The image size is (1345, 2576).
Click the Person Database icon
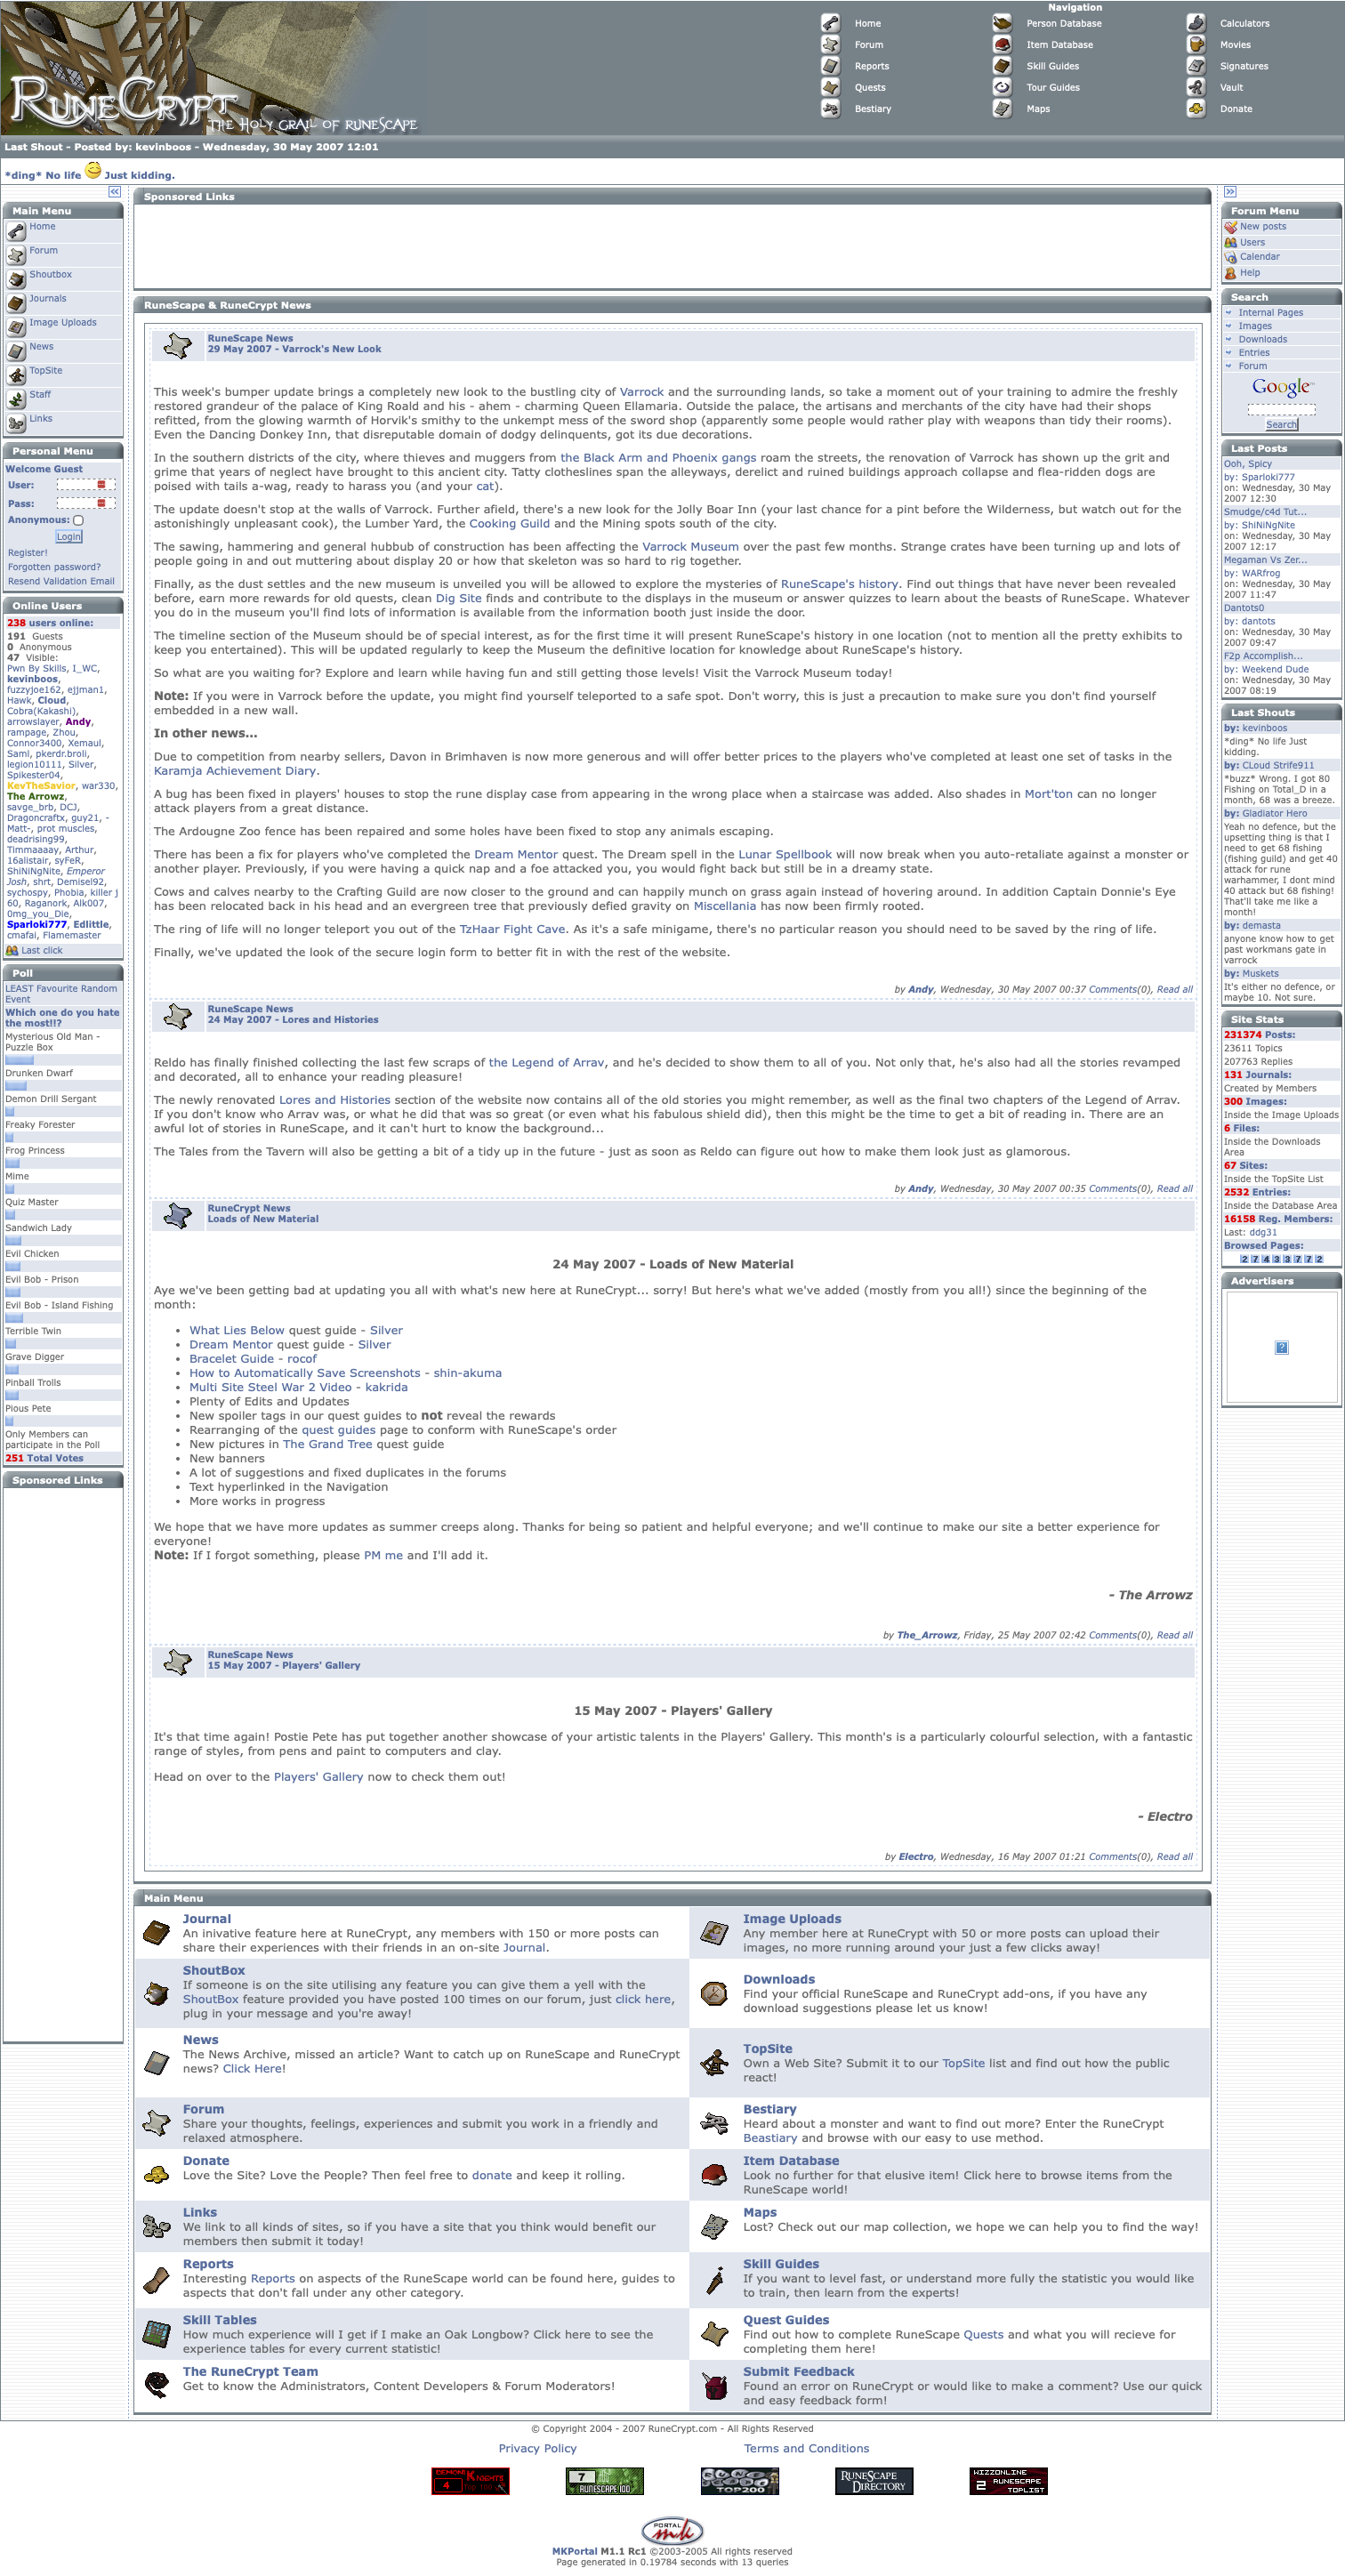1002,23
